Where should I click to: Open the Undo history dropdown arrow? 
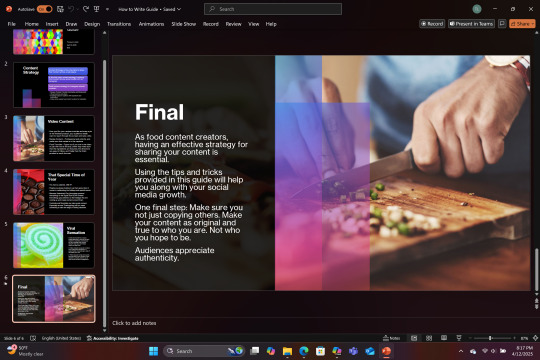click(x=77, y=9)
